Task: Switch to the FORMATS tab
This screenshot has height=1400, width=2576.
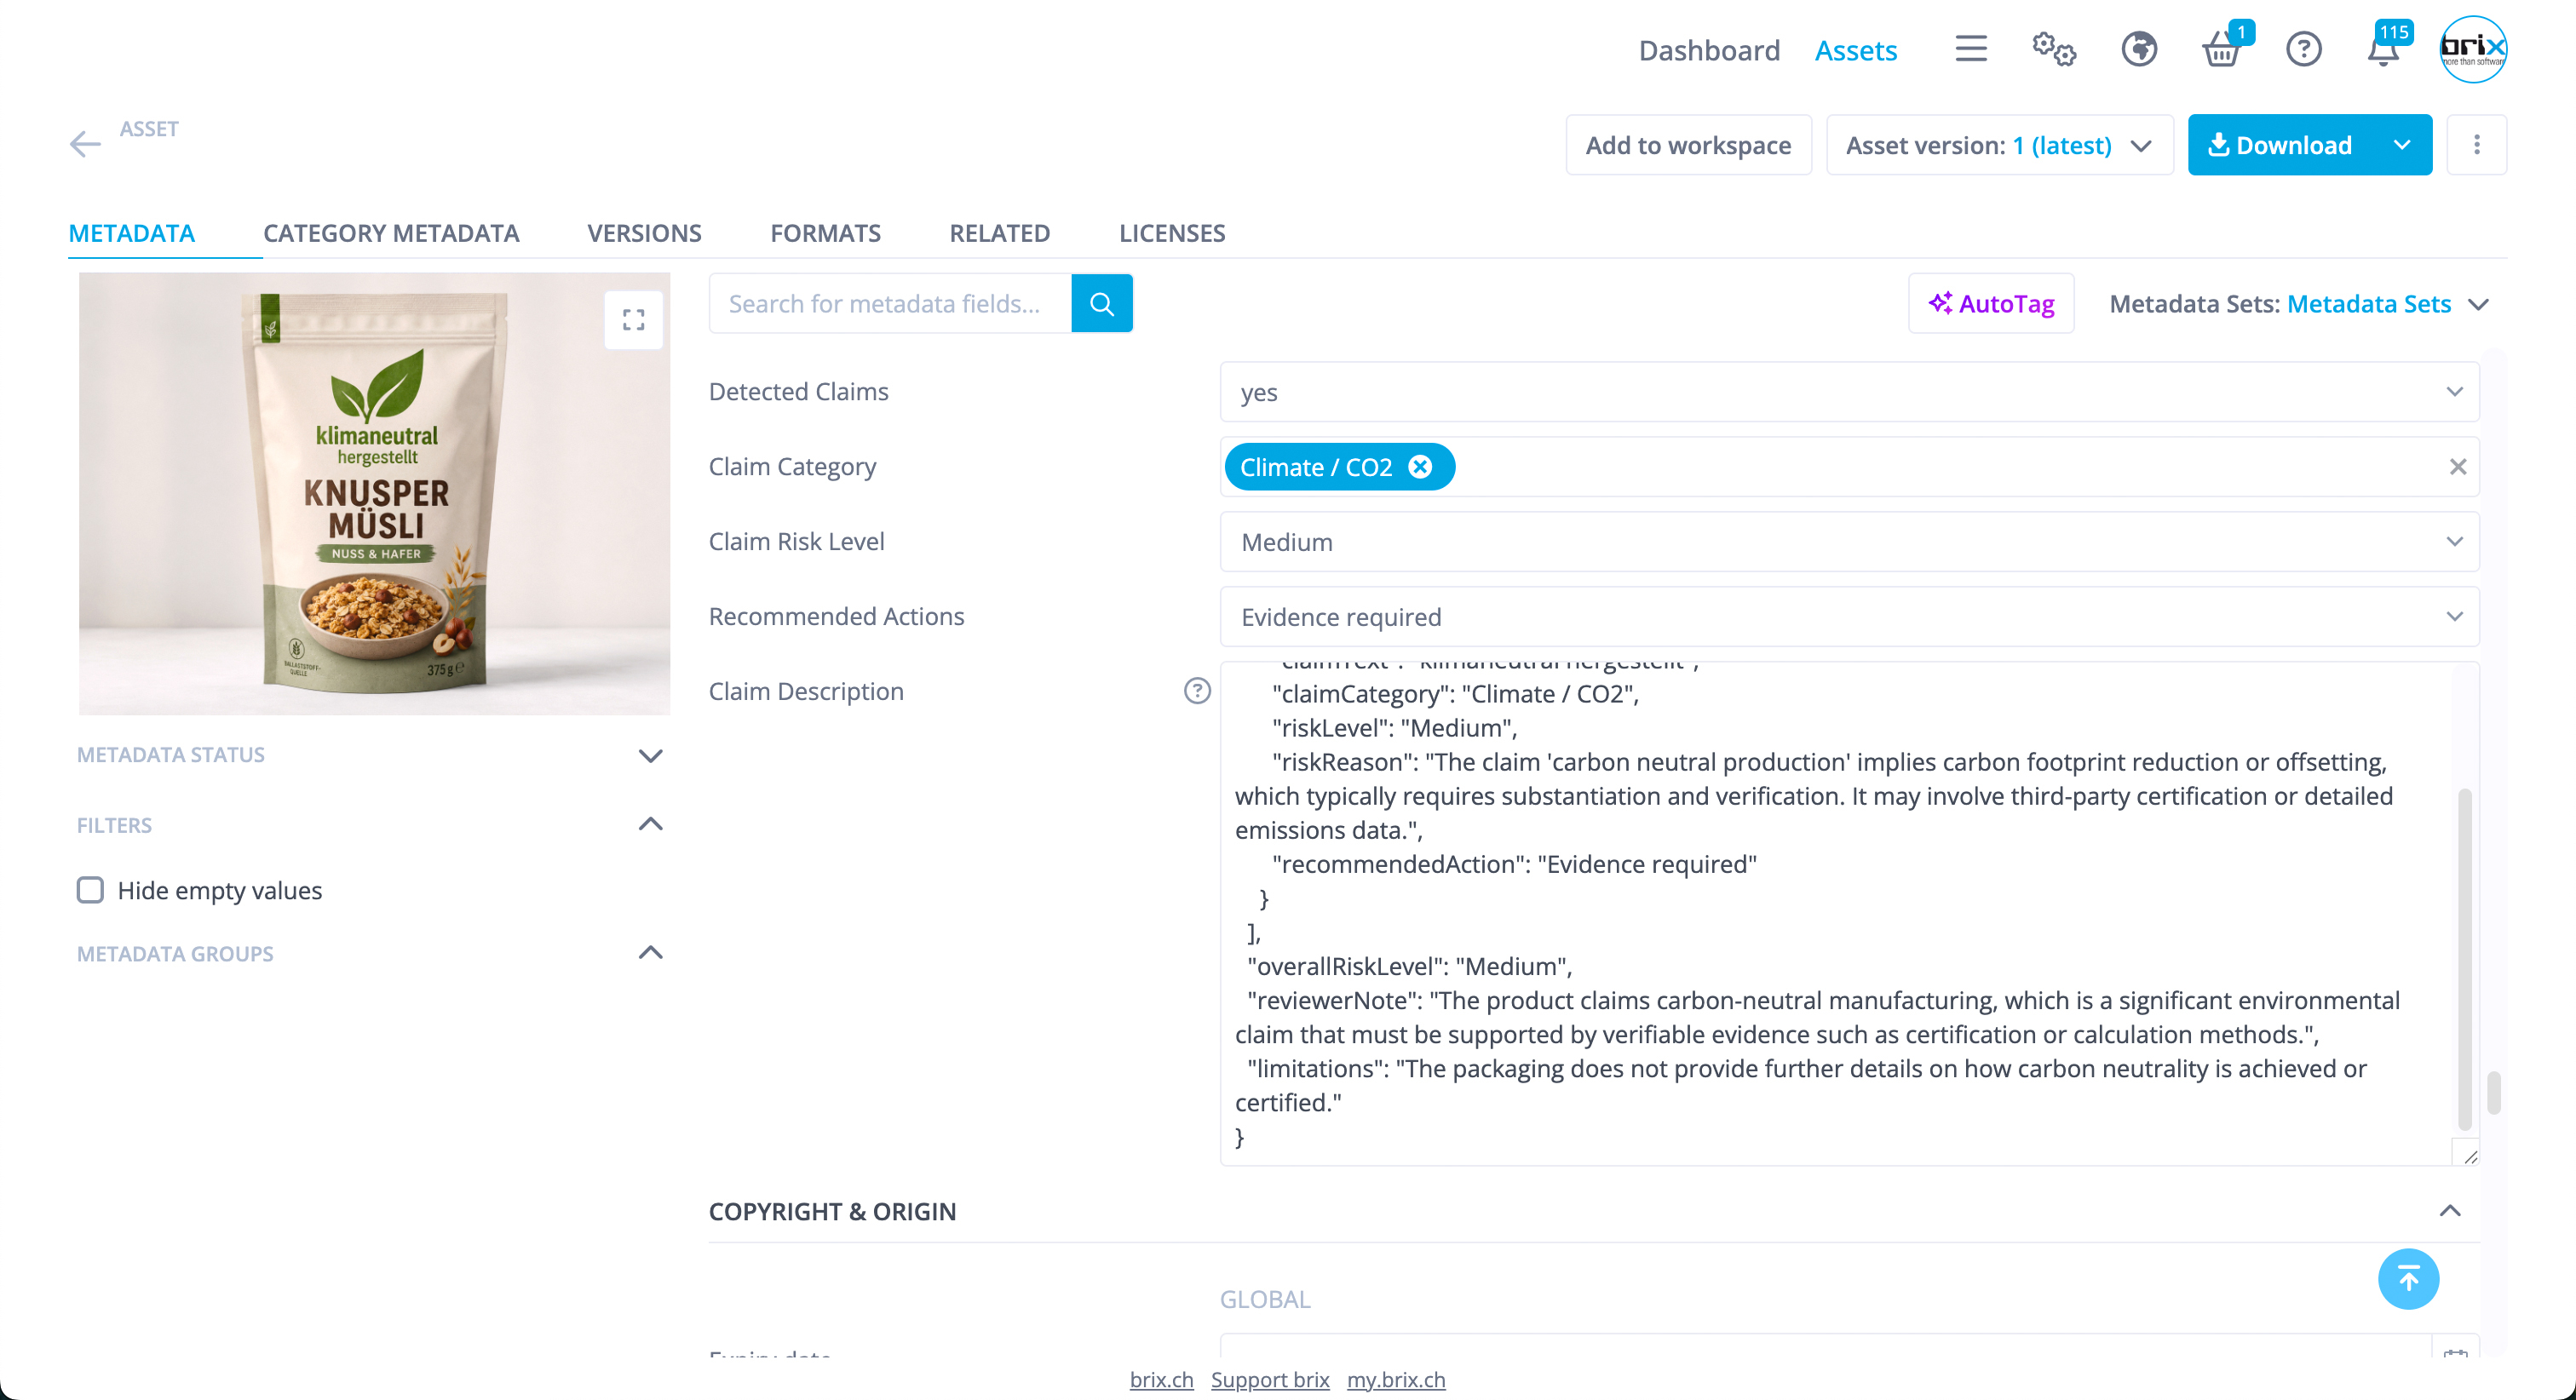Action: coord(825,233)
